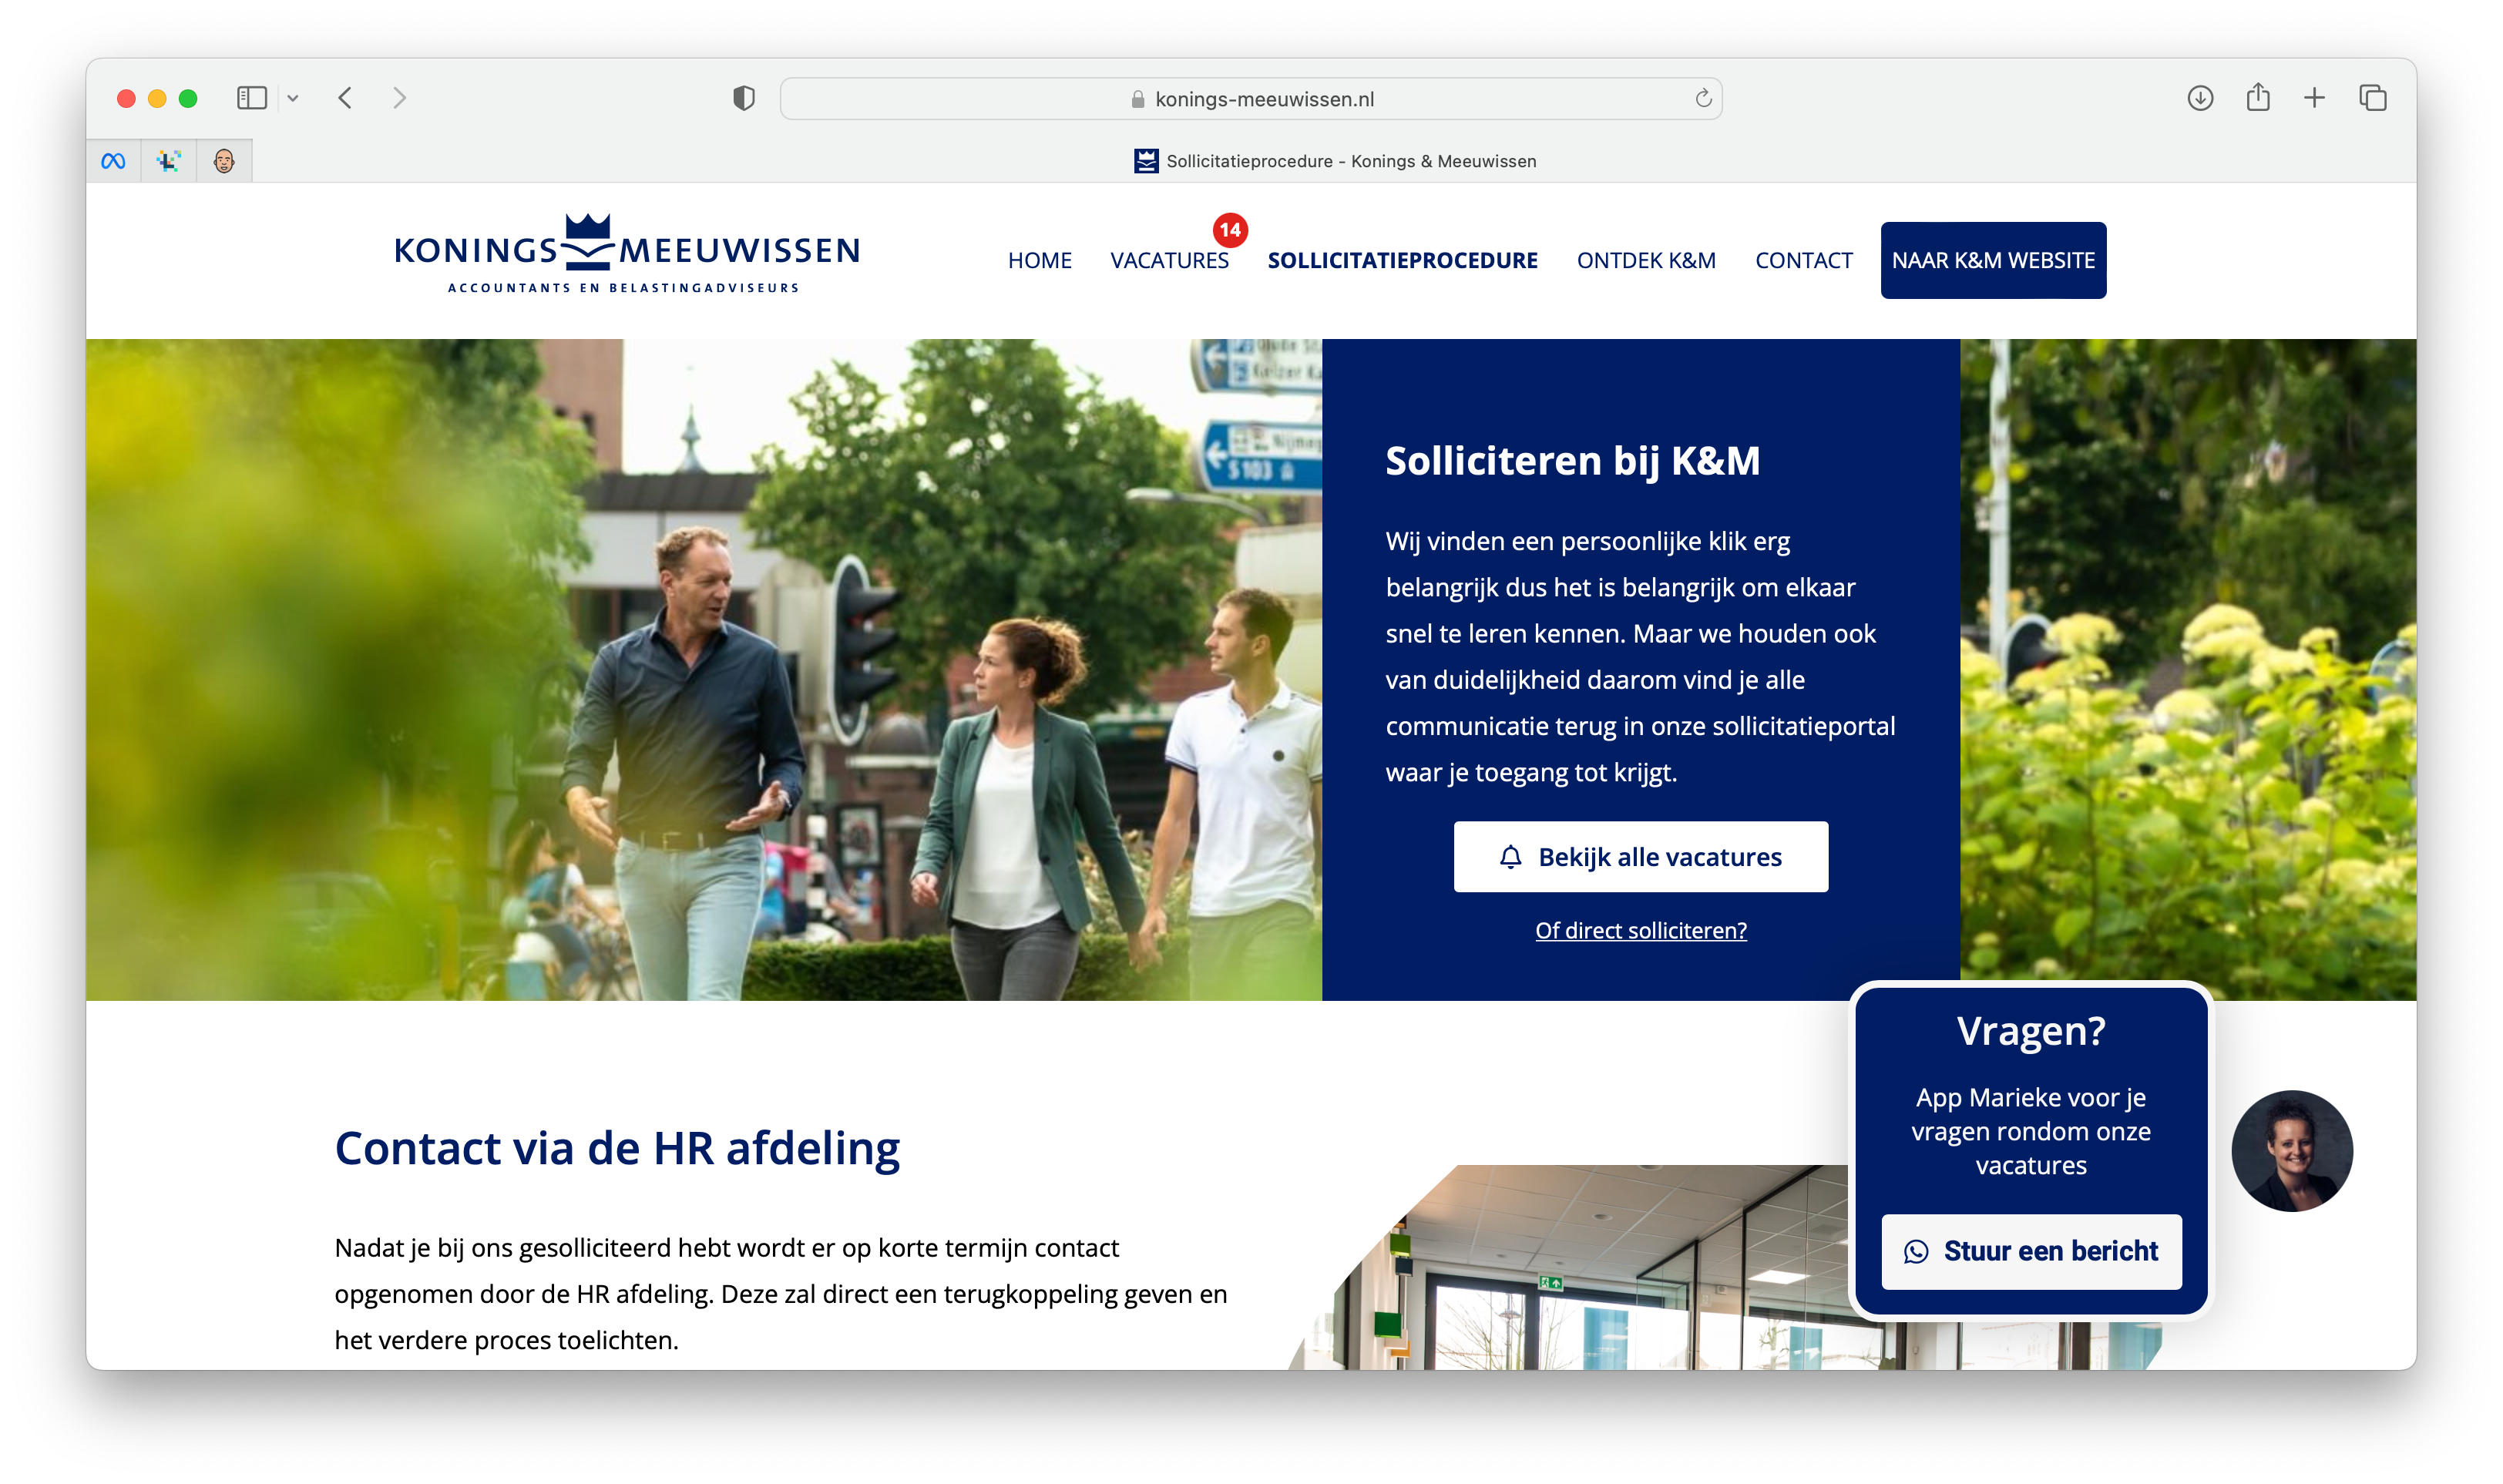The height and width of the screenshot is (1484, 2503).
Task: Click the Solliciteren bij K&M heading
Action: tap(1572, 461)
